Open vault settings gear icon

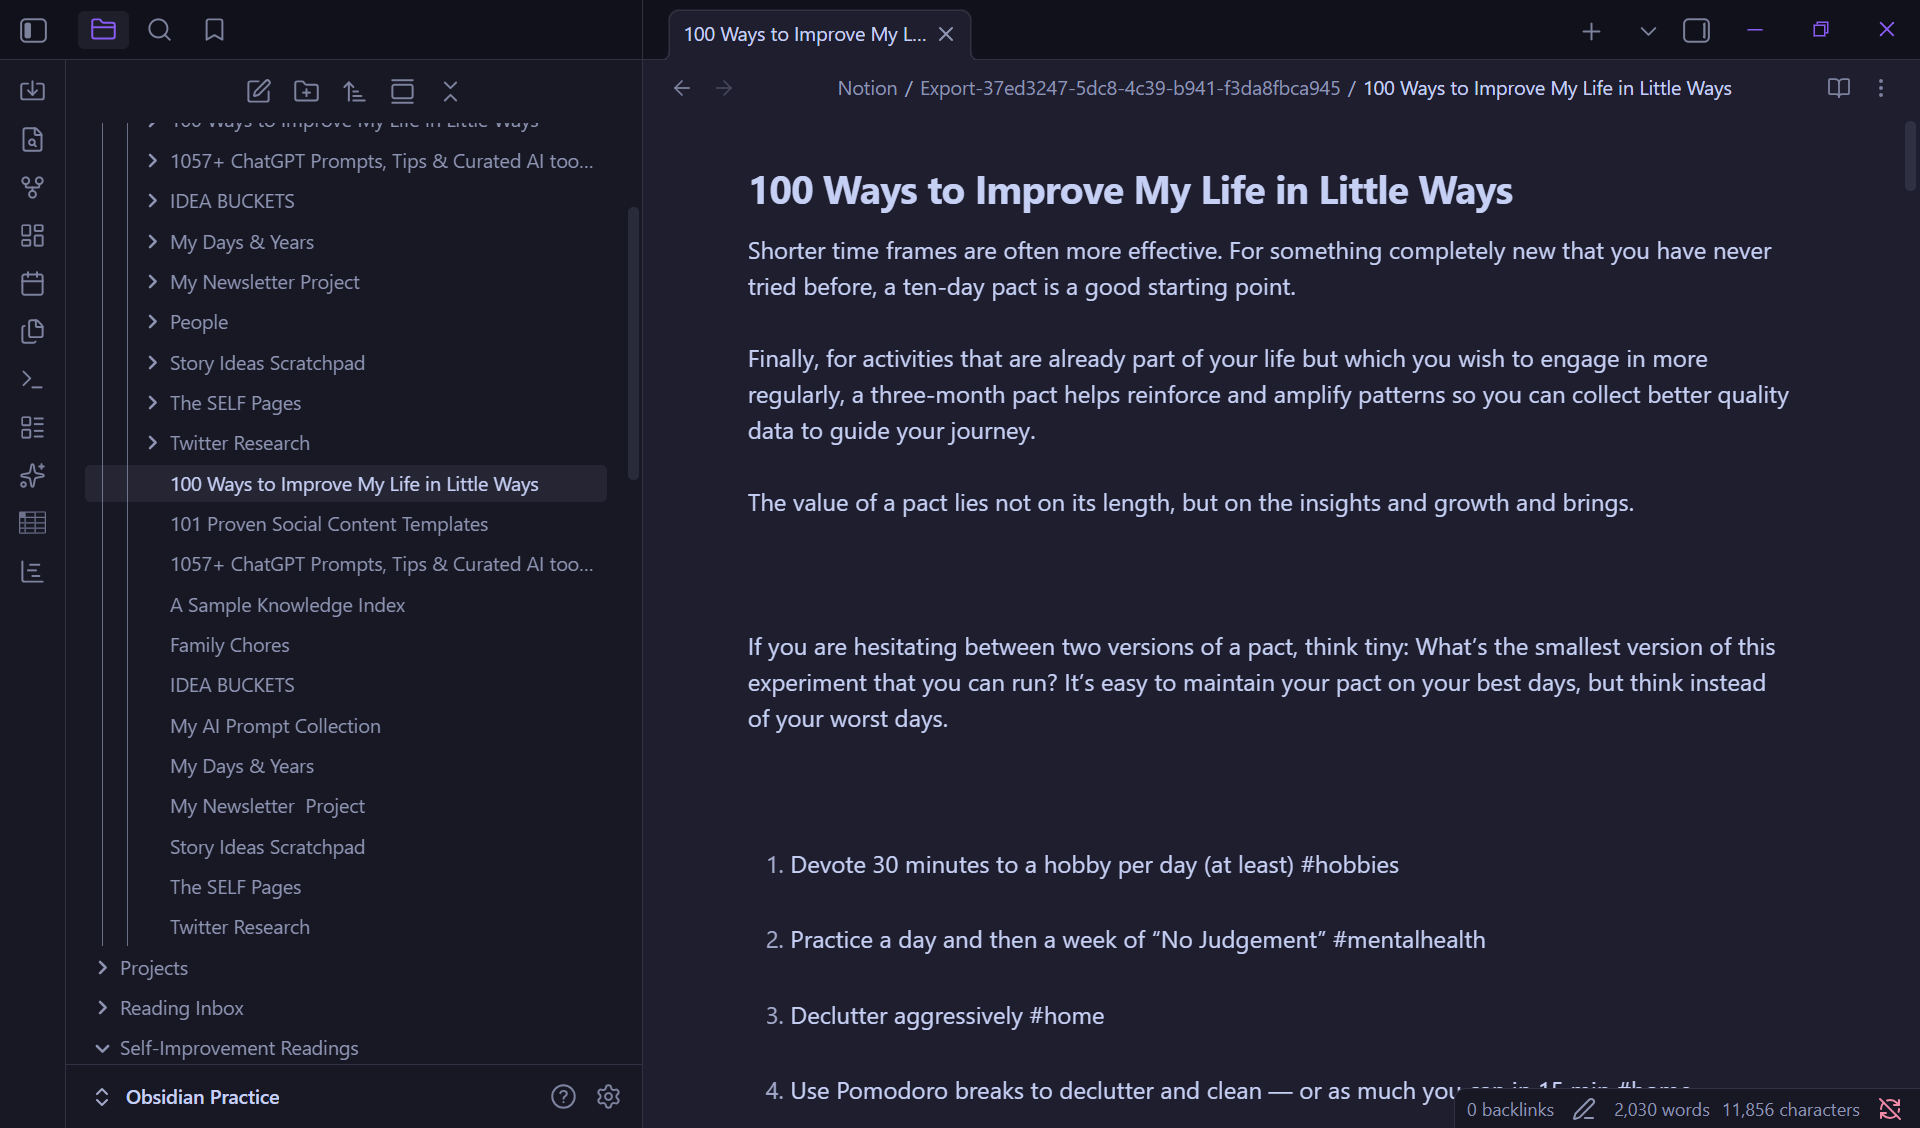pyautogui.click(x=608, y=1097)
